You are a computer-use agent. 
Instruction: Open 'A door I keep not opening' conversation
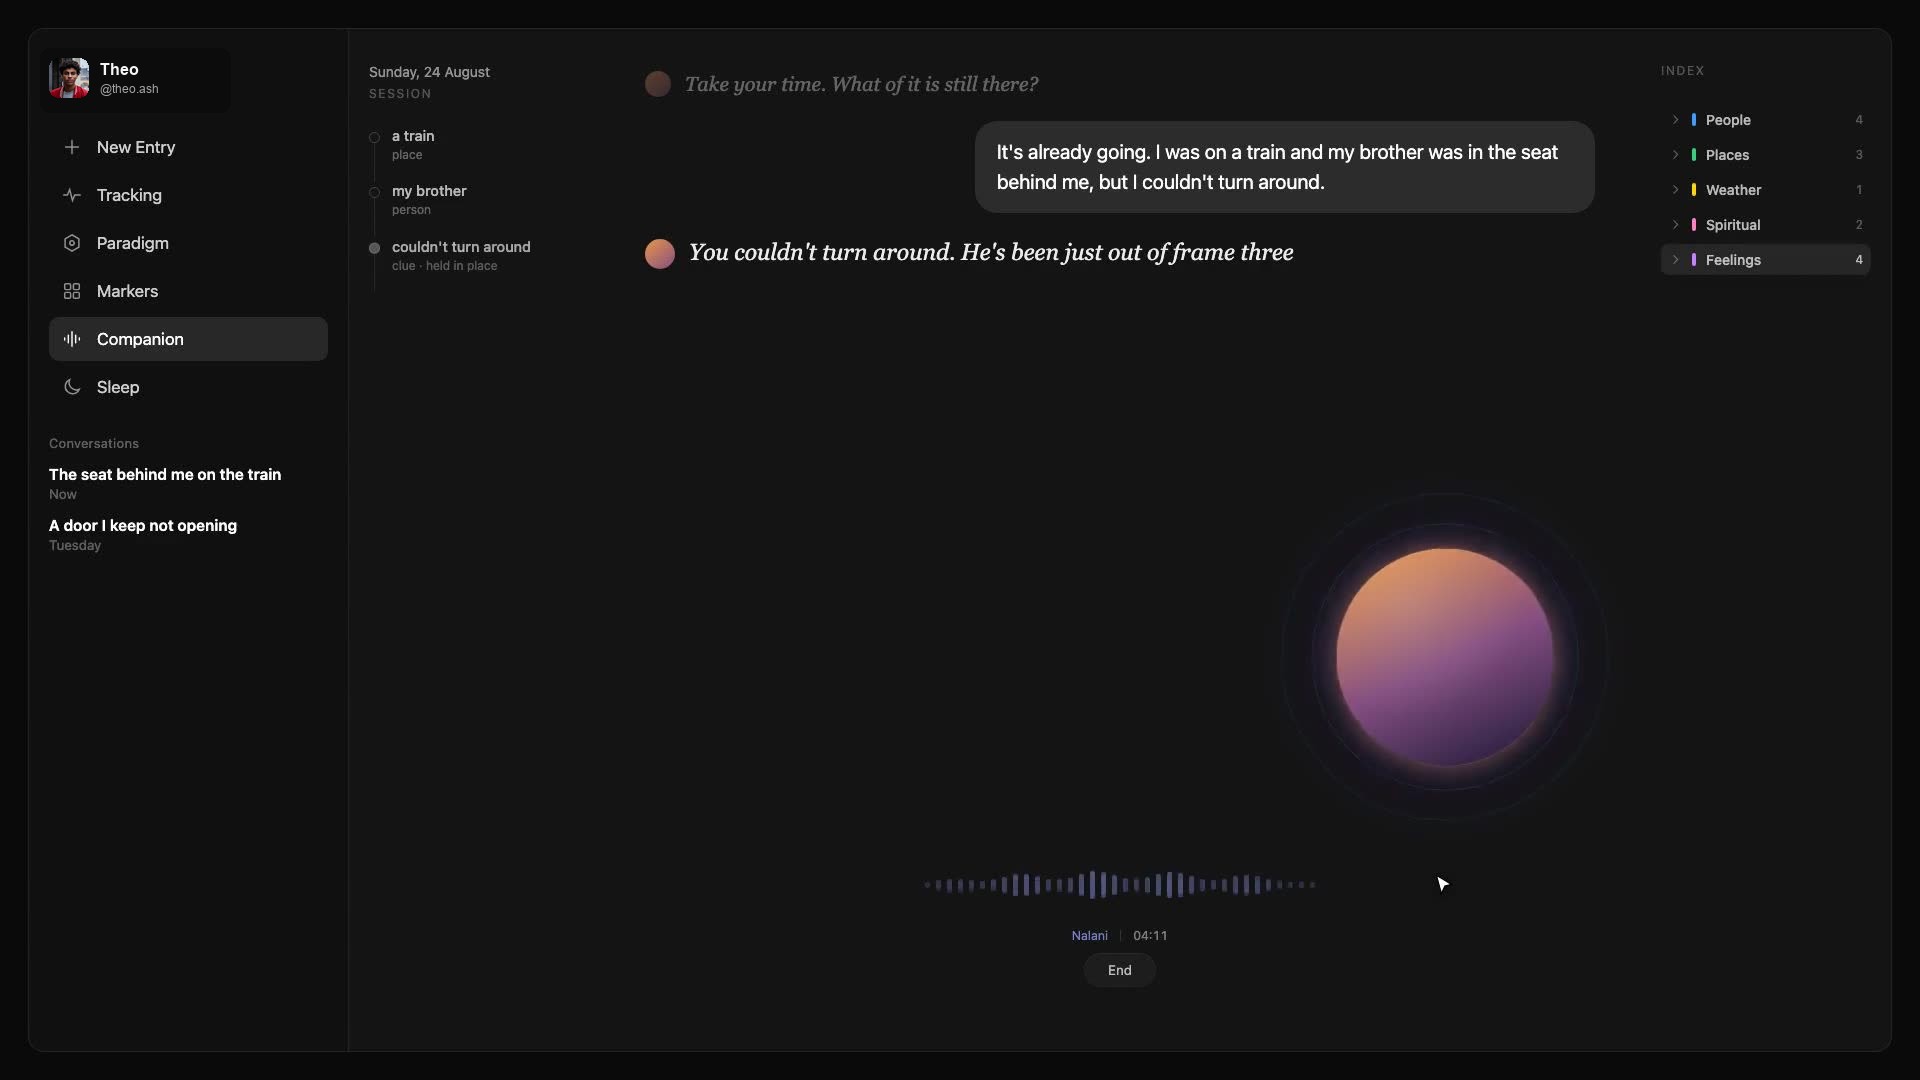(x=143, y=534)
